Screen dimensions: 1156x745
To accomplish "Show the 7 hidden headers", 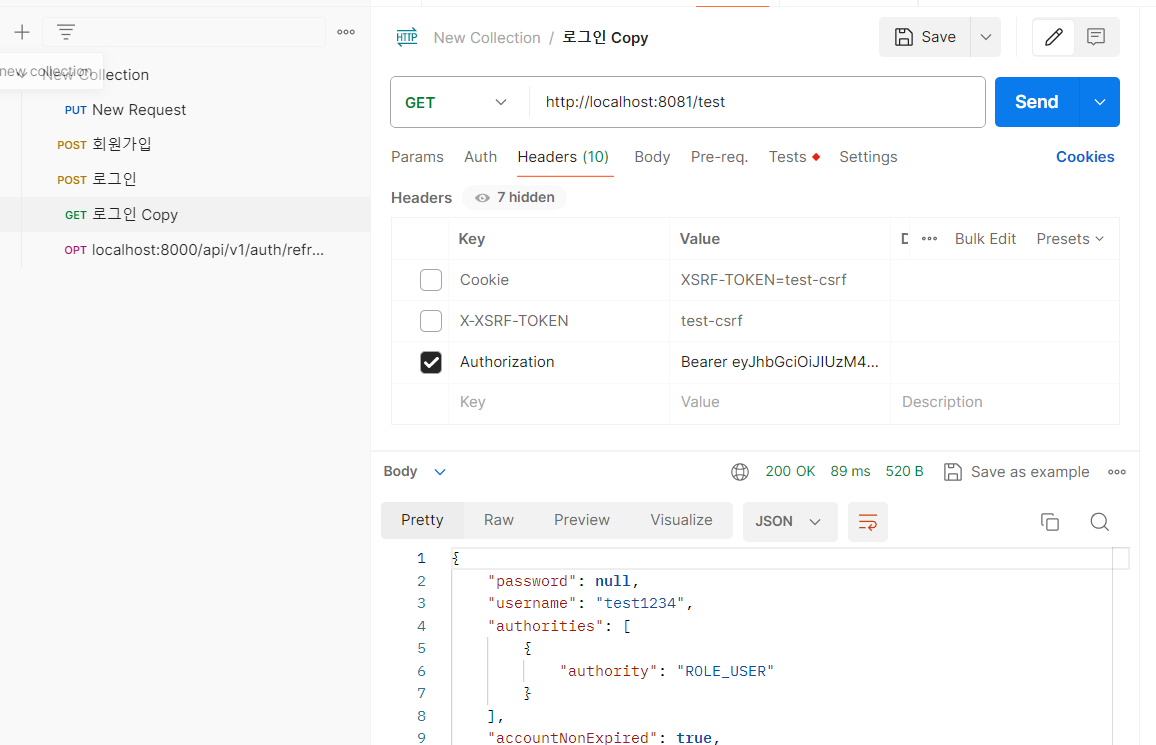I will pos(515,197).
